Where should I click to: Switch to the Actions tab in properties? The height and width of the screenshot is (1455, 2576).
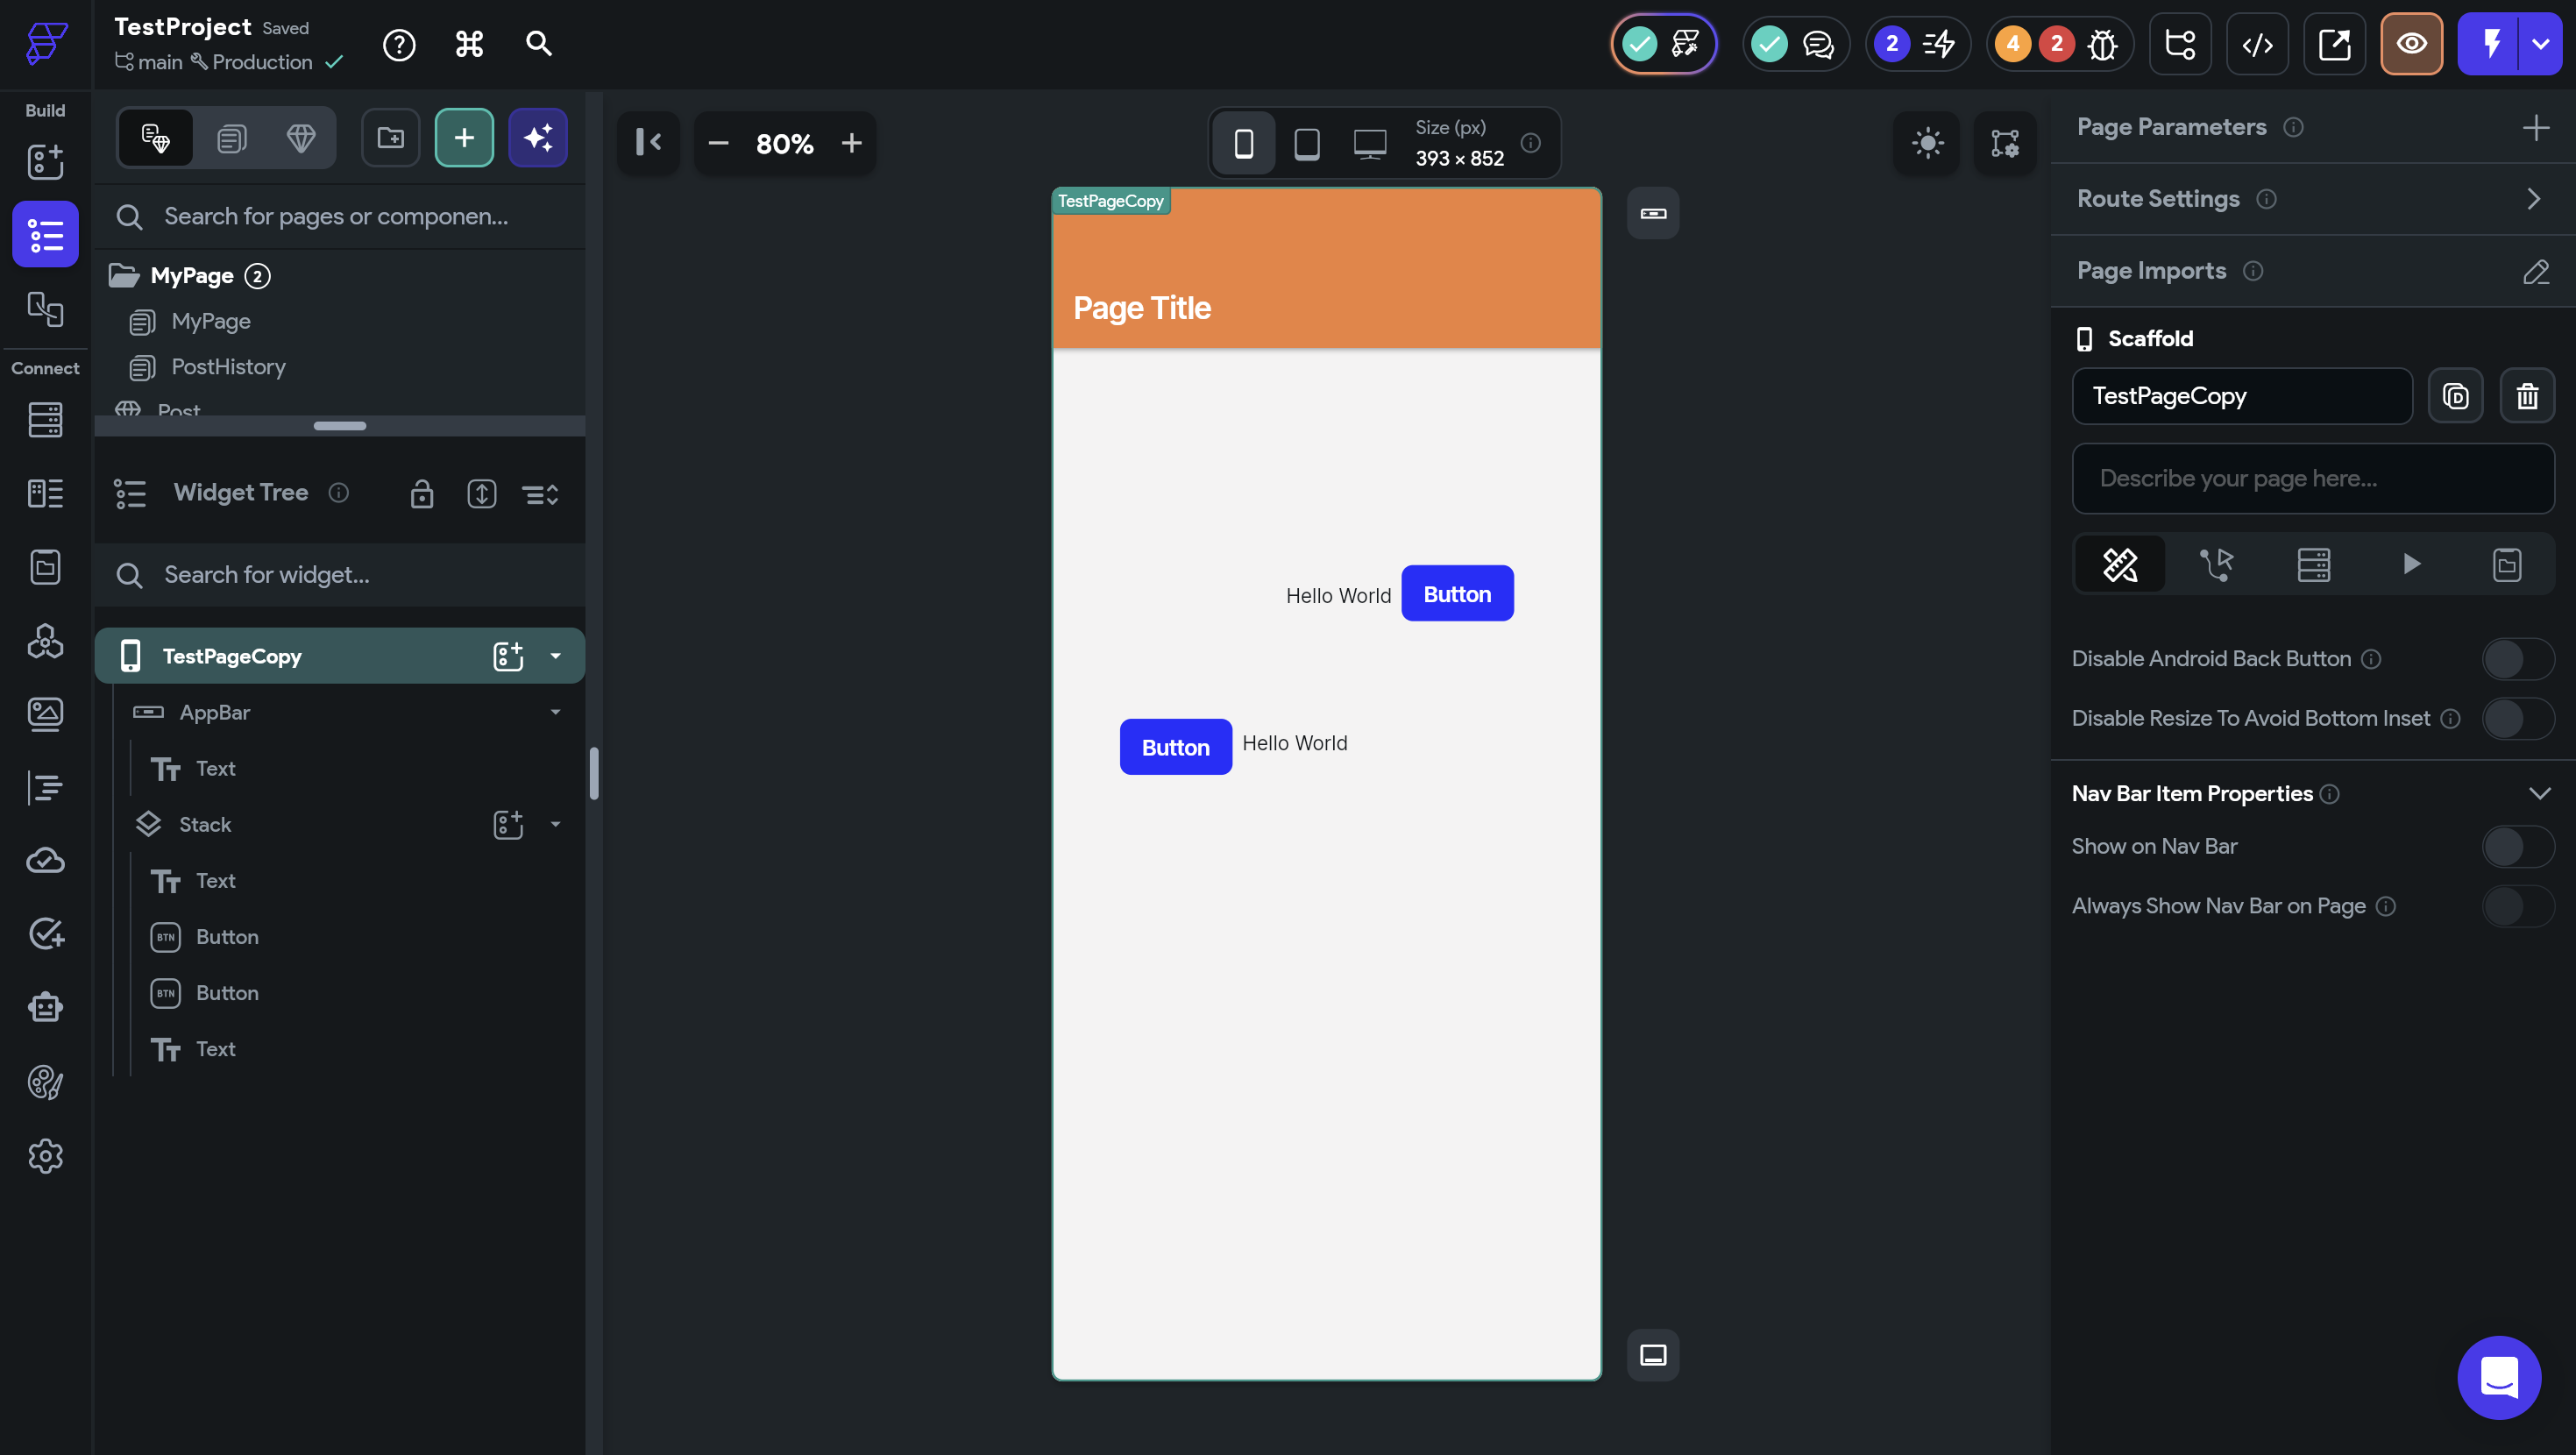(x=2216, y=565)
